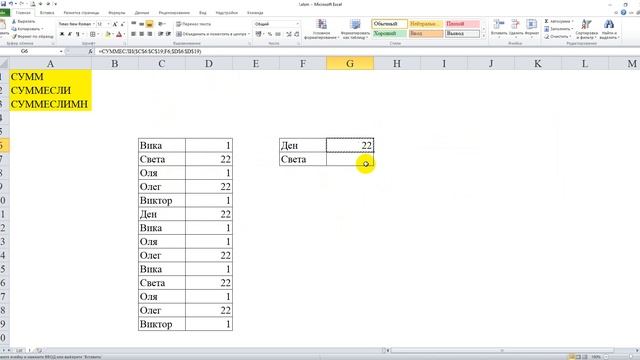Screen dimensions: 640x360
Task: Toggle underline formatting
Action: (x=78, y=34)
